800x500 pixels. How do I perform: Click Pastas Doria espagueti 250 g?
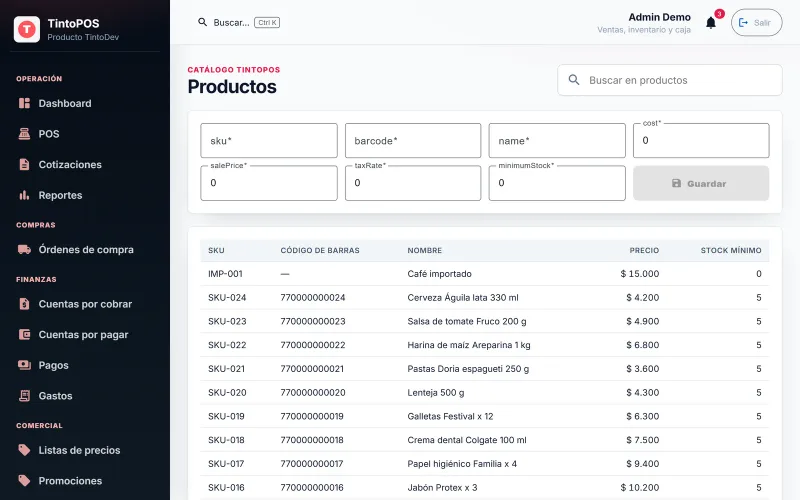[468, 369]
